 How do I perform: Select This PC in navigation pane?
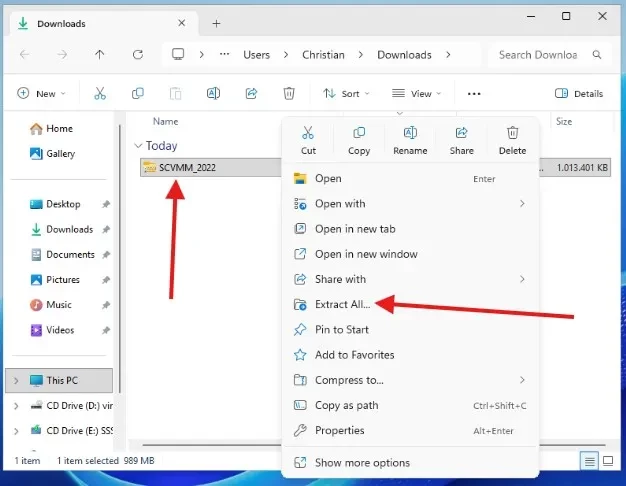[x=59, y=381]
